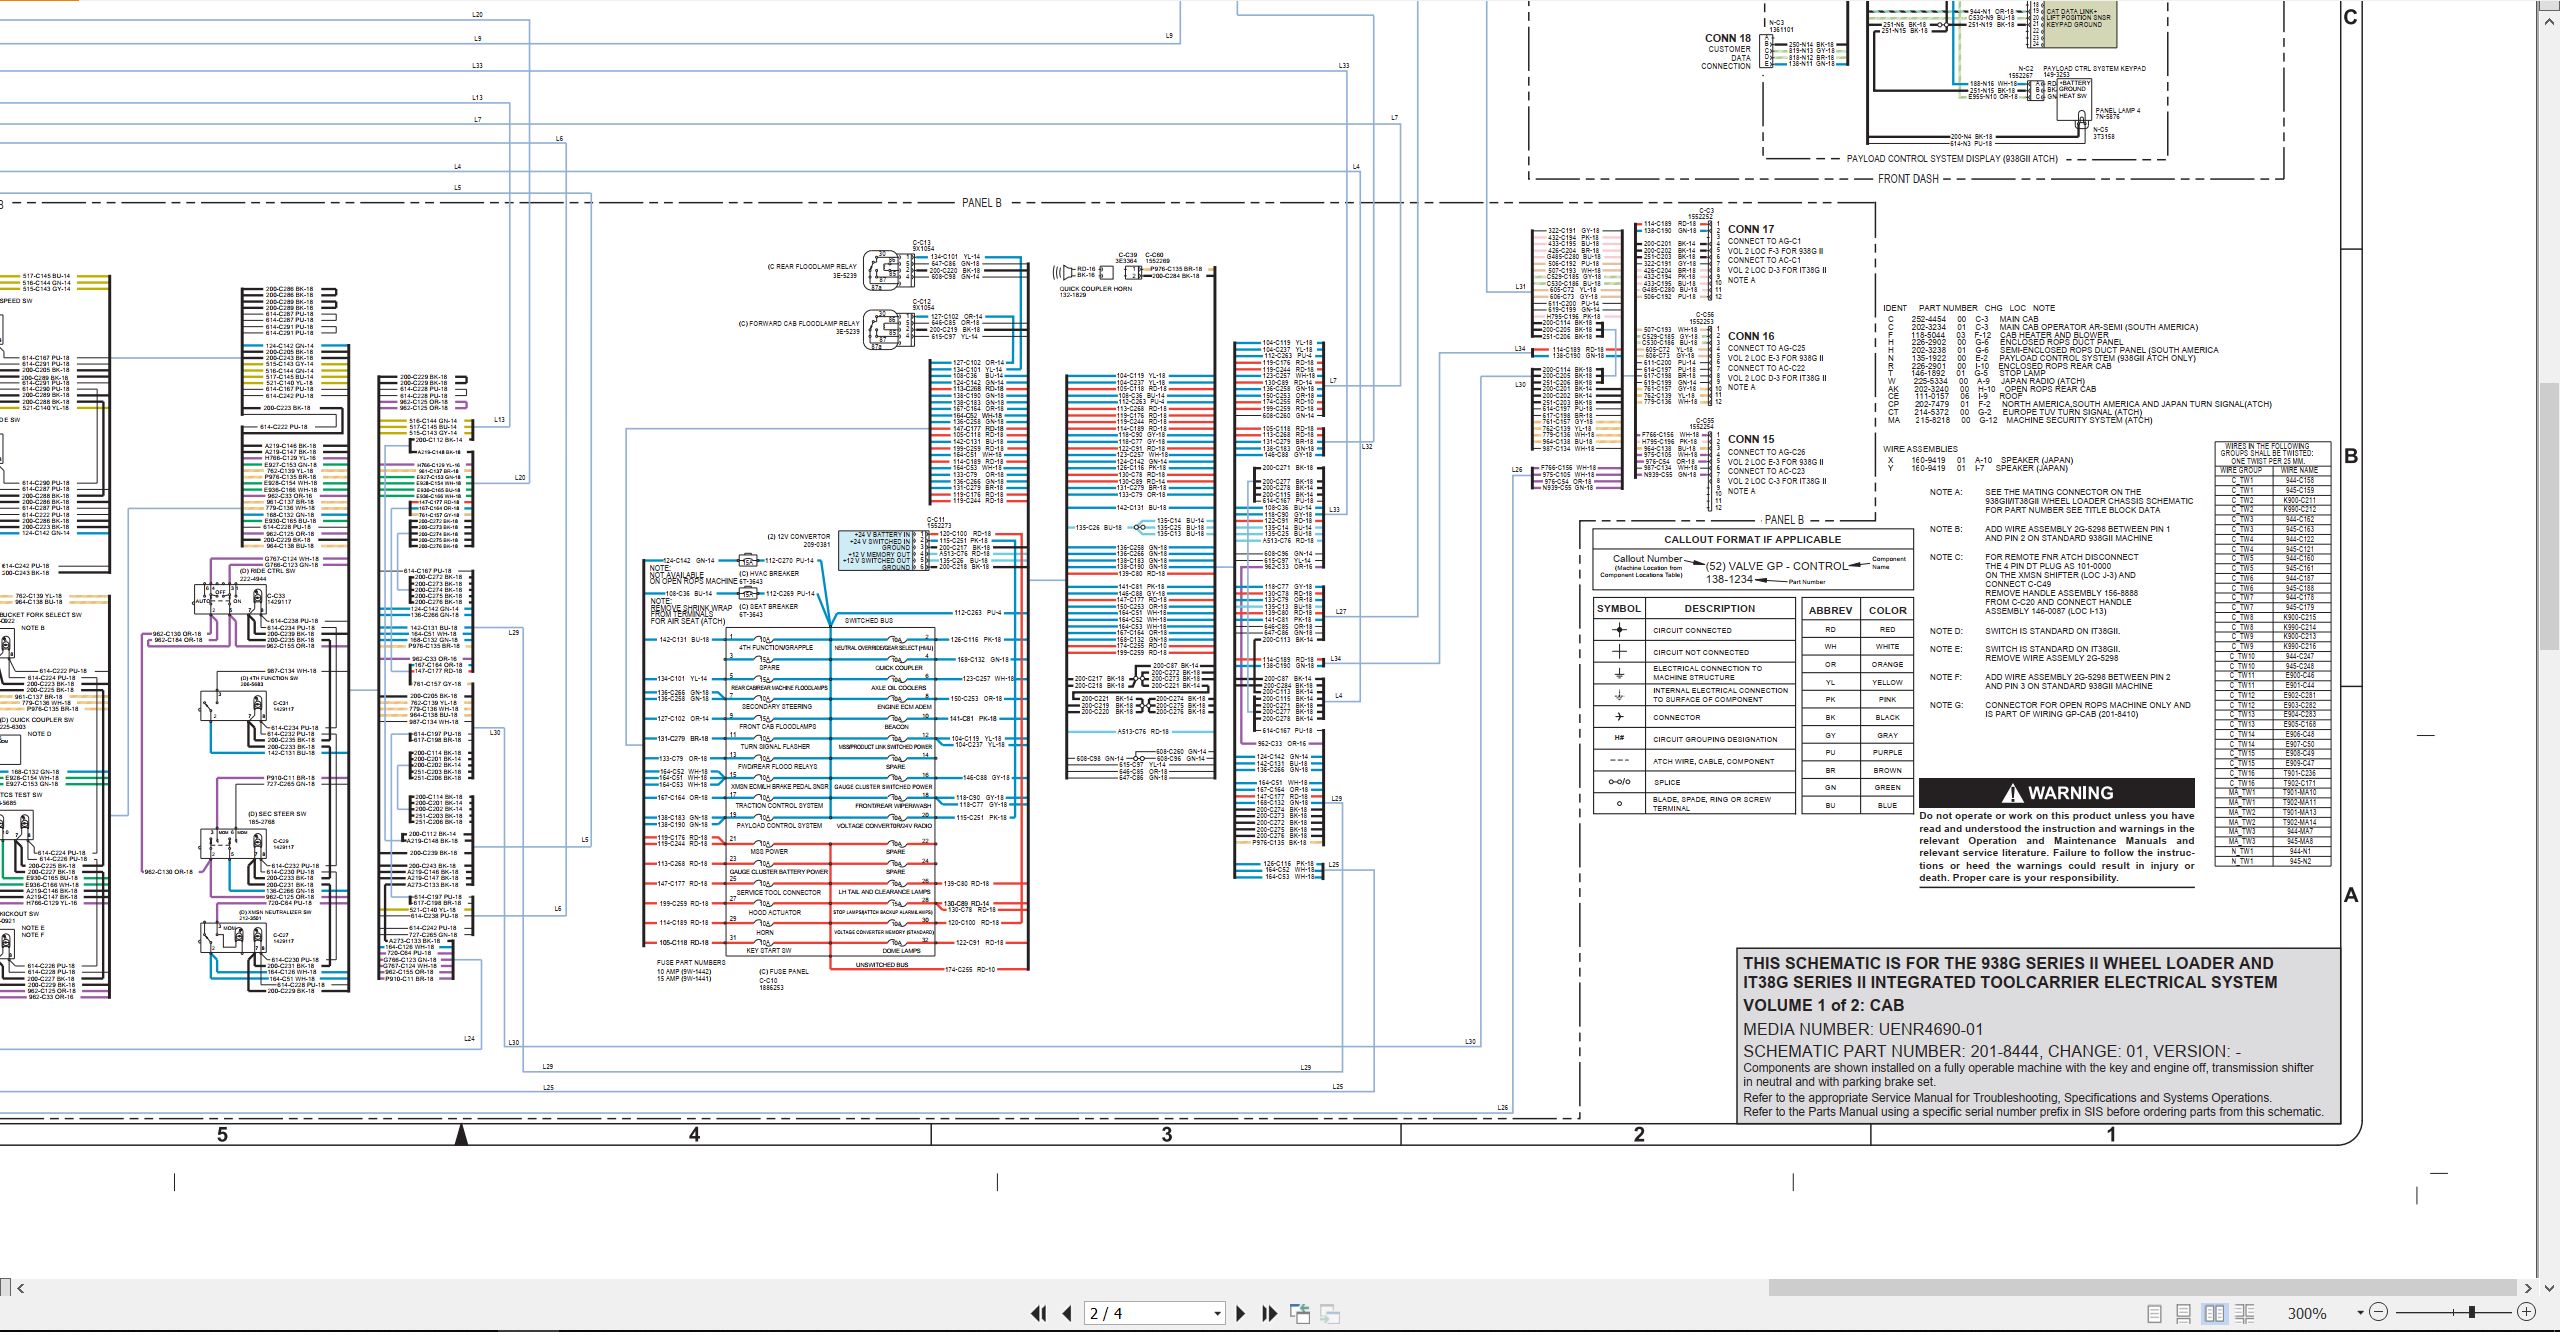
Task: Click the UNSWITCHED BUS label
Action: (881, 965)
